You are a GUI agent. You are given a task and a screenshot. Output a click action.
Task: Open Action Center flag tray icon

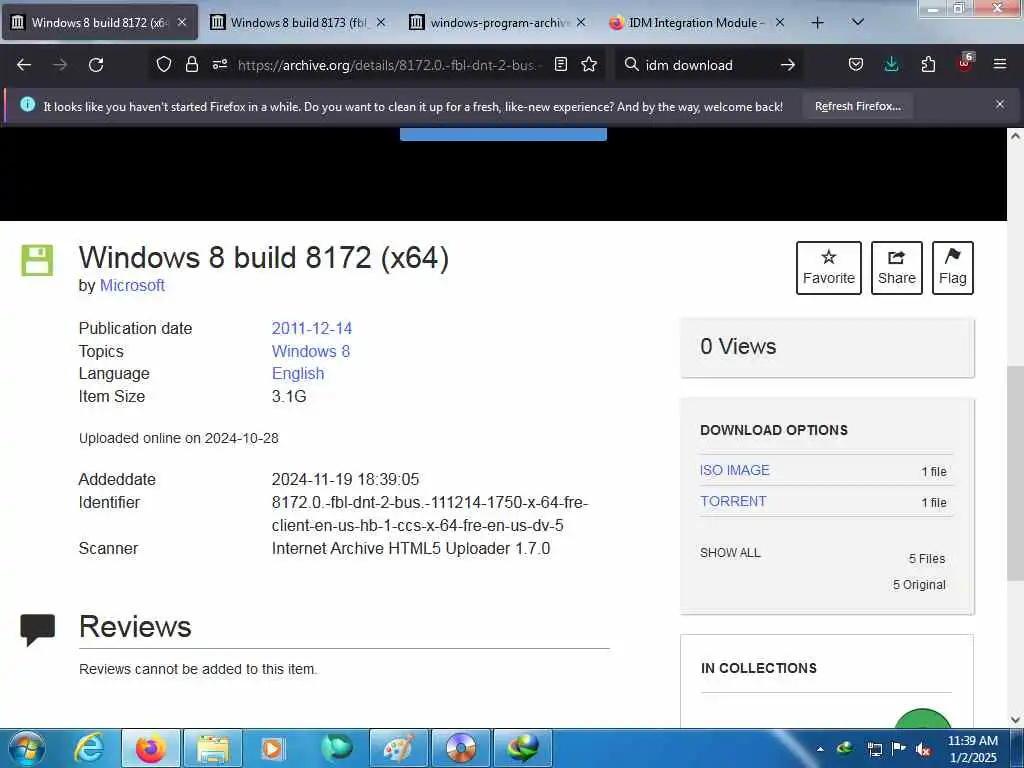899,749
